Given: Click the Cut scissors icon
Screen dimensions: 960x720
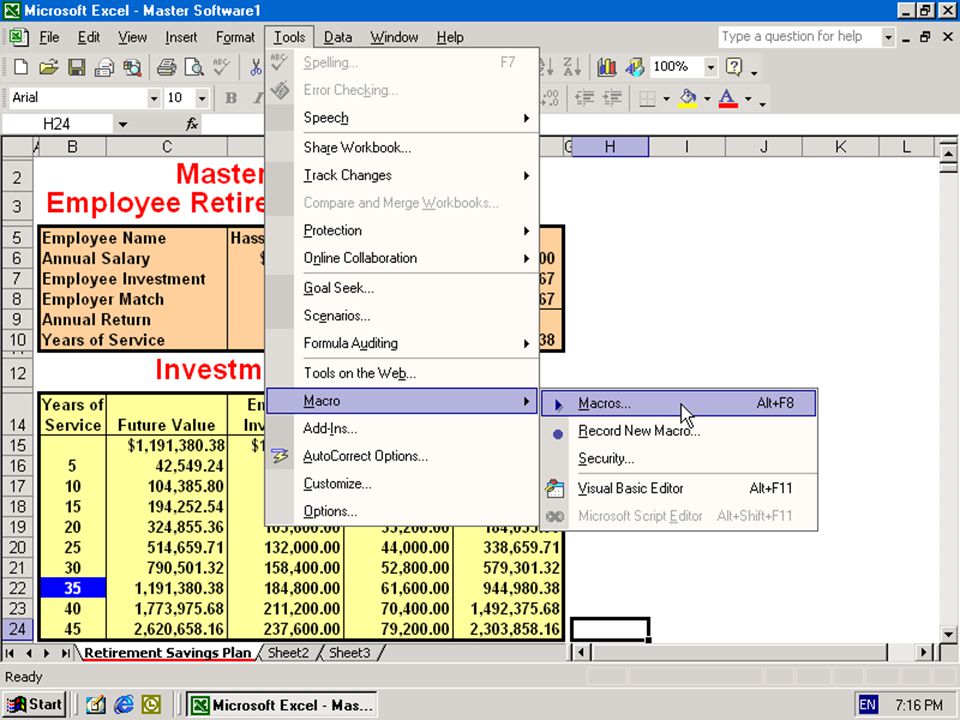Looking at the screenshot, I should click(x=256, y=67).
